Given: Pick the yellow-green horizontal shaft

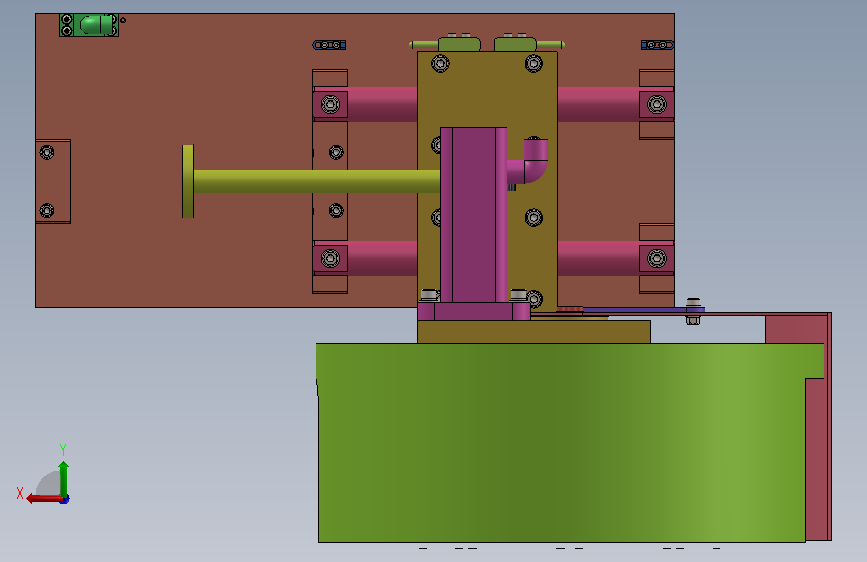Looking at the screenshot, I should 316,181.
